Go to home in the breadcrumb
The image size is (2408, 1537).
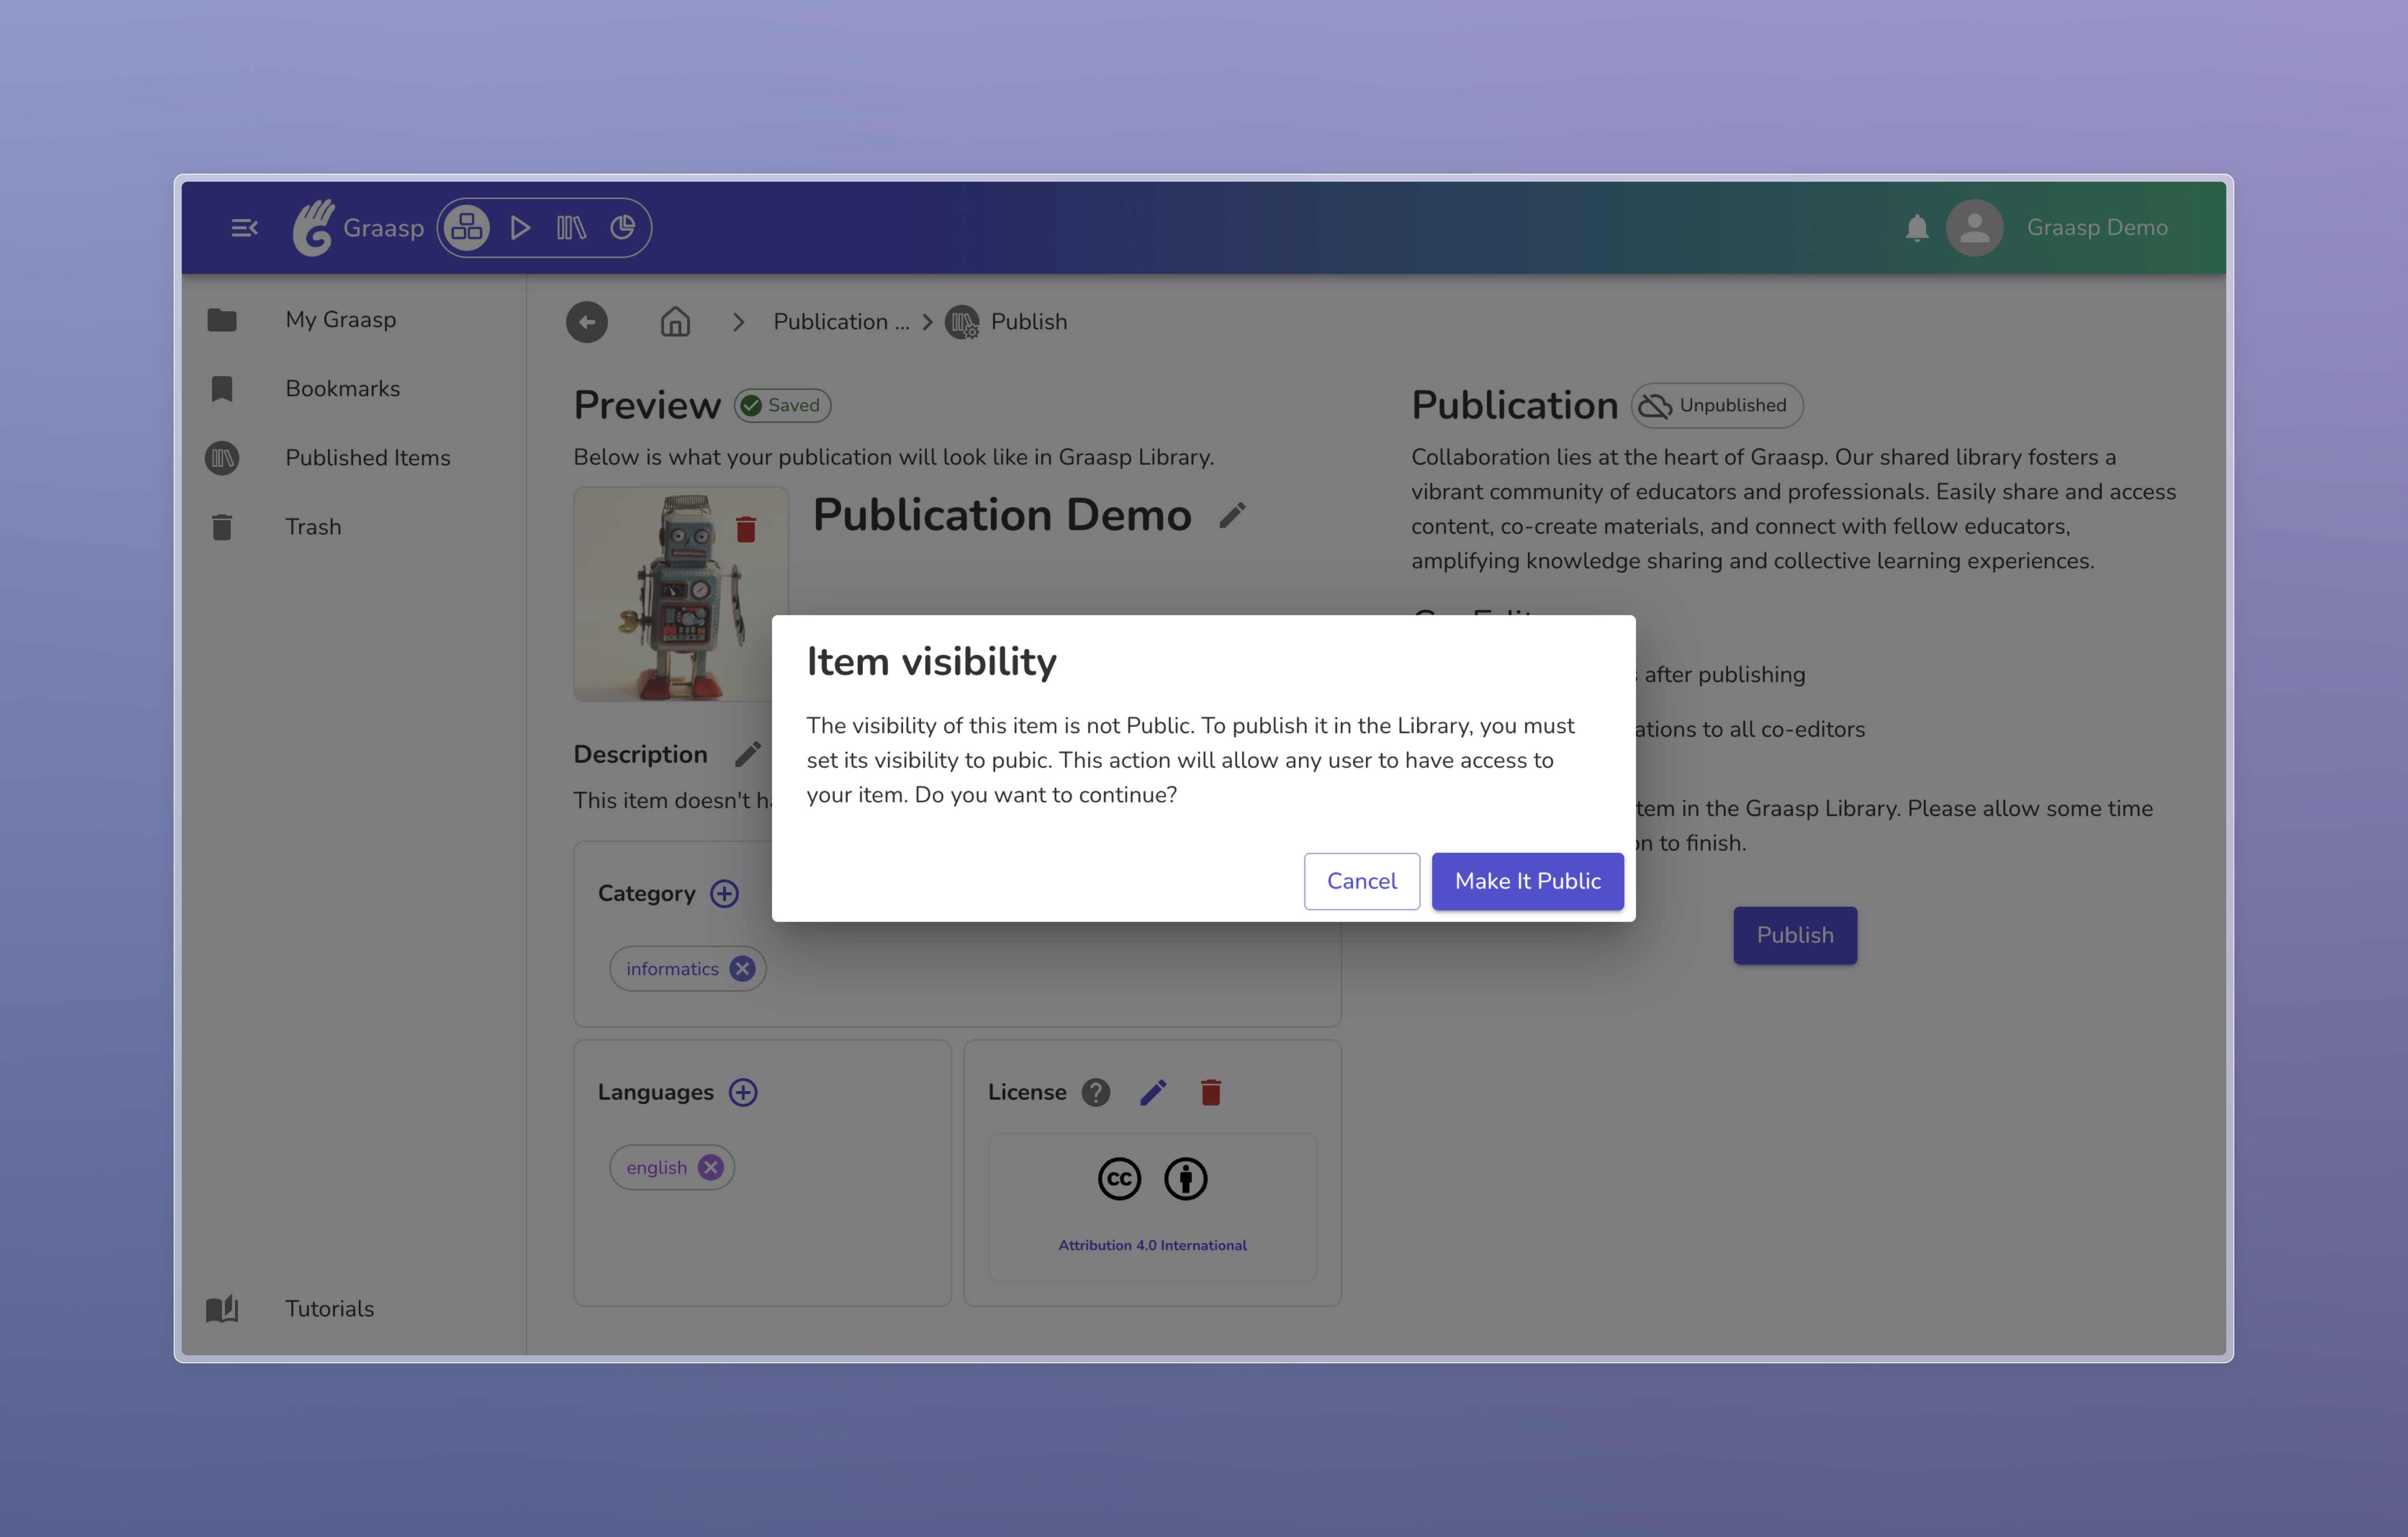tap(675, 322)
